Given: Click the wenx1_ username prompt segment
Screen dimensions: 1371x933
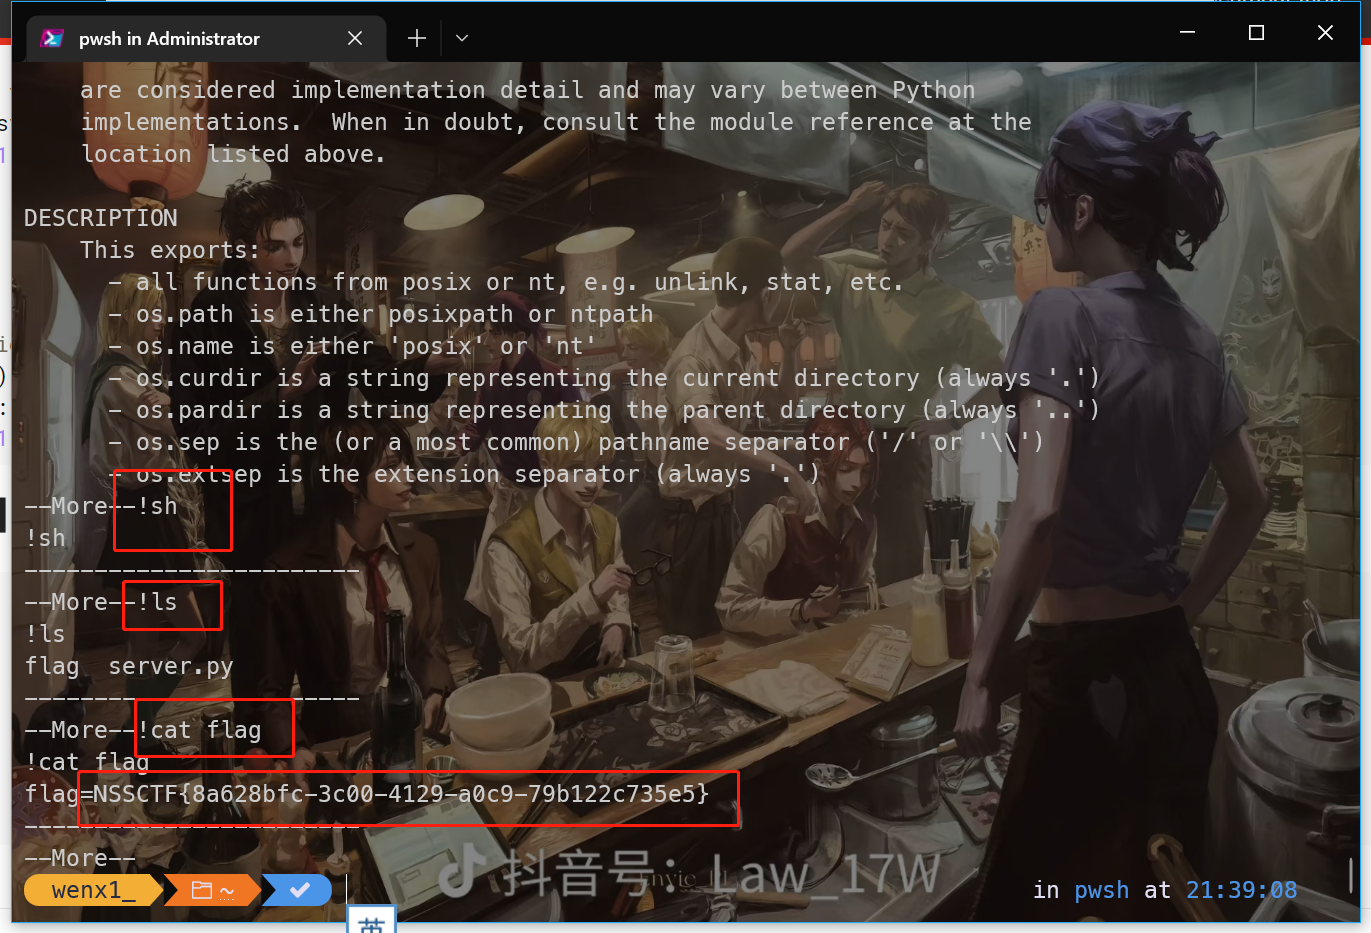Looking at the screenshot, I should [x=93, y=889].
